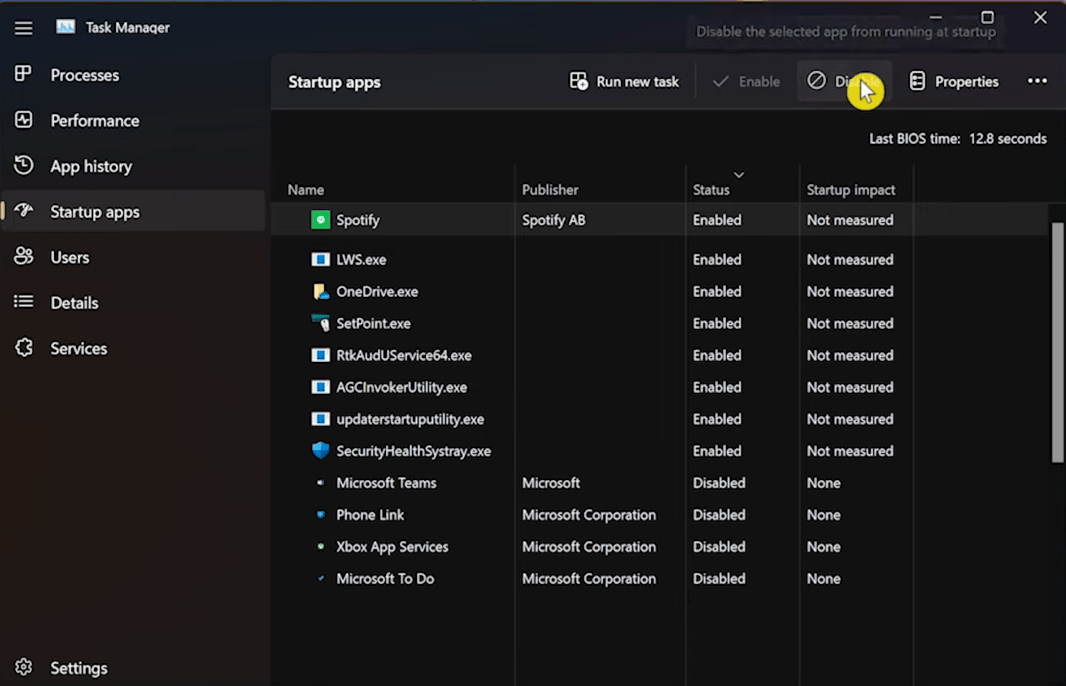Click the SetPoint.exe icon

tap(320, 324)
